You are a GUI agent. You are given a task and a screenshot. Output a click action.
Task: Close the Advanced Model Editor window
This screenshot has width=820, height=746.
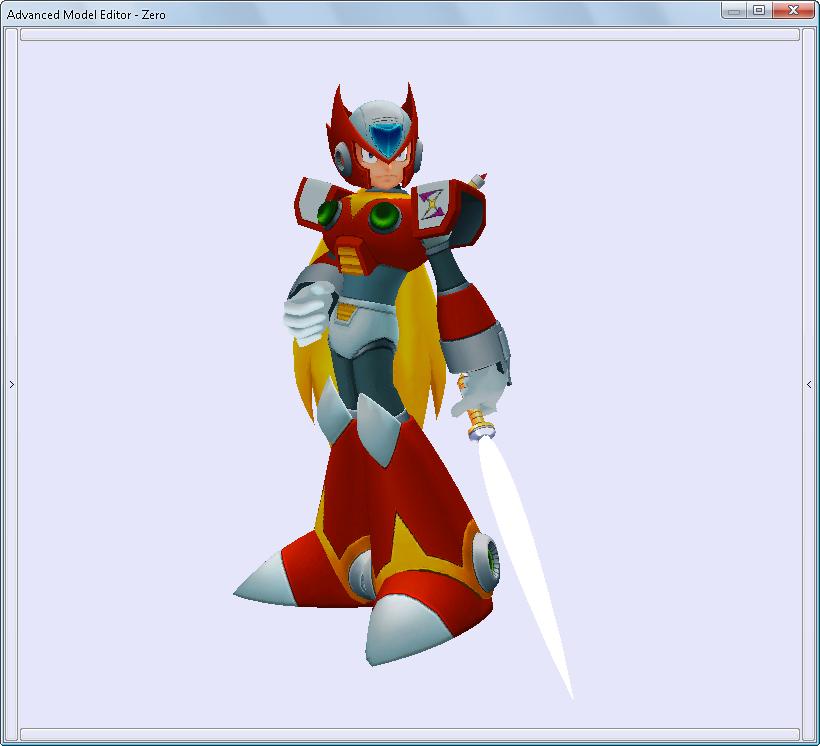click(x=794, y=10)
